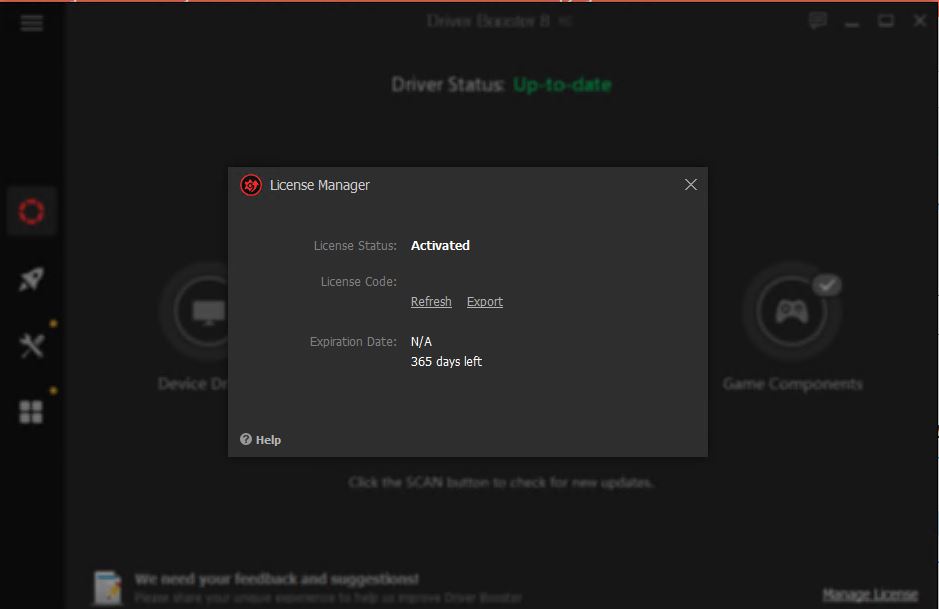The width and height of the screenshot is (939, 609).
Task: Select the red scan icon in sidebar
Action: [x=31, y=211]
